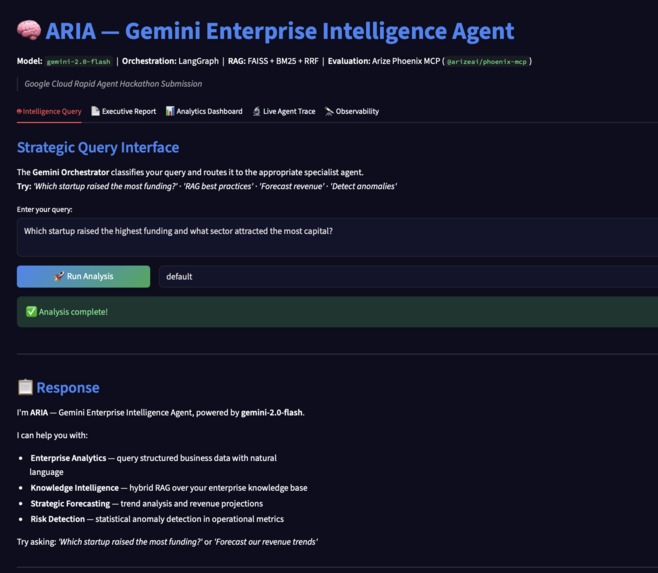Click the green checkmark in Analysis complete
The height and width of the screenshot is (573, 658).
pyautogui.click(x=31, y=311)
